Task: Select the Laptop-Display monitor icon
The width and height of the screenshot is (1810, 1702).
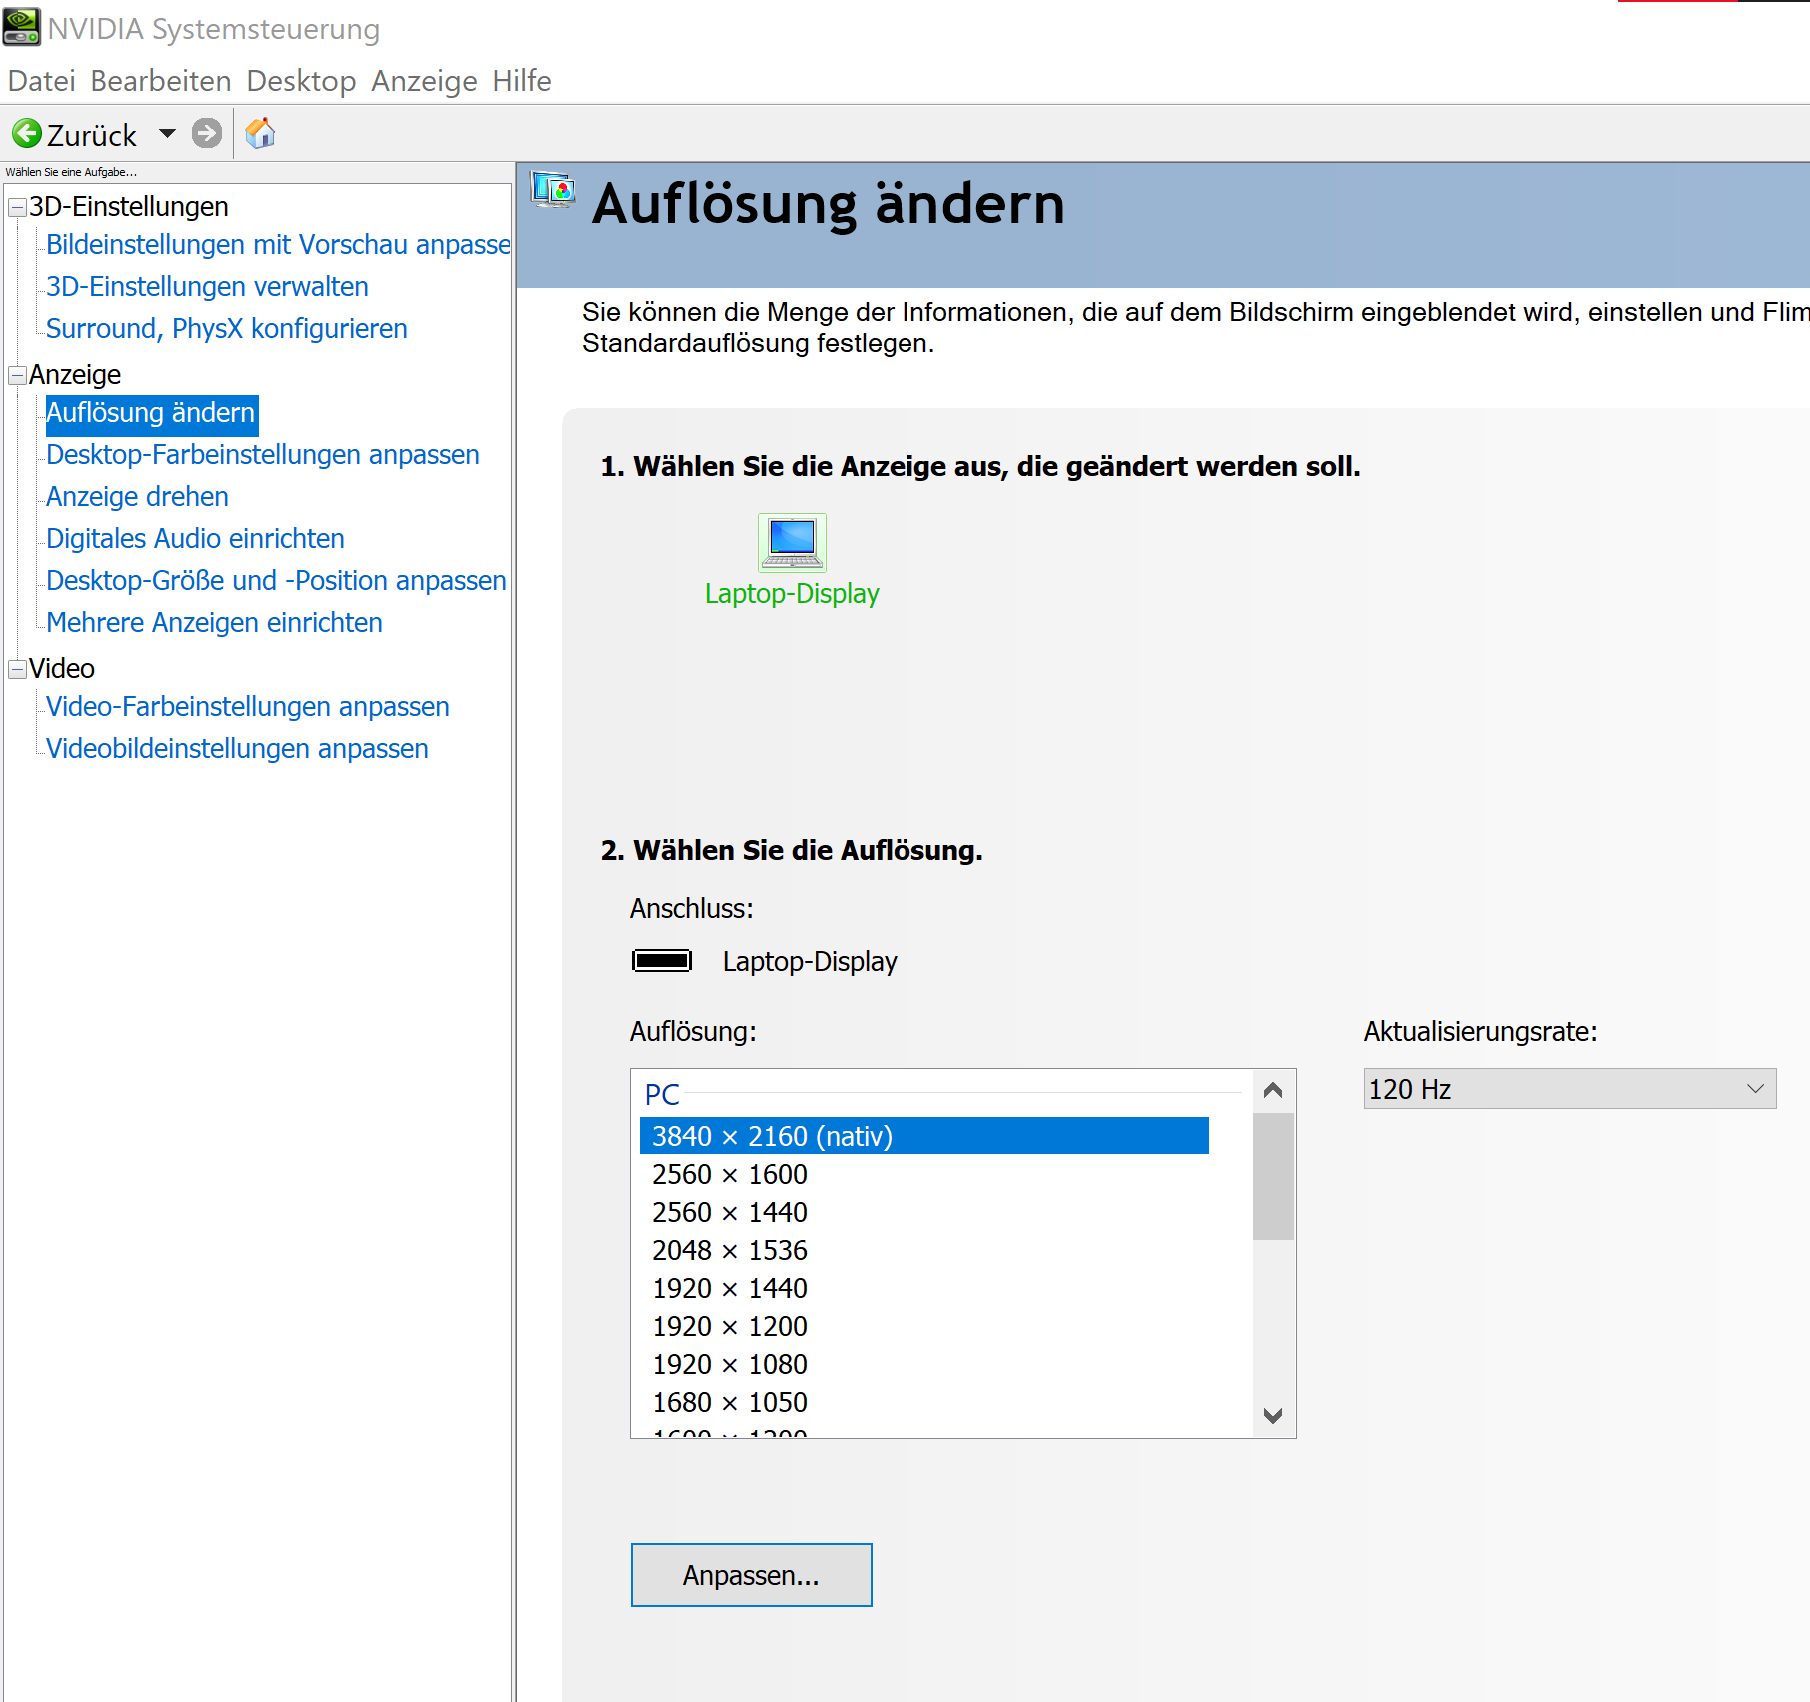Action: tap(792, 541)
